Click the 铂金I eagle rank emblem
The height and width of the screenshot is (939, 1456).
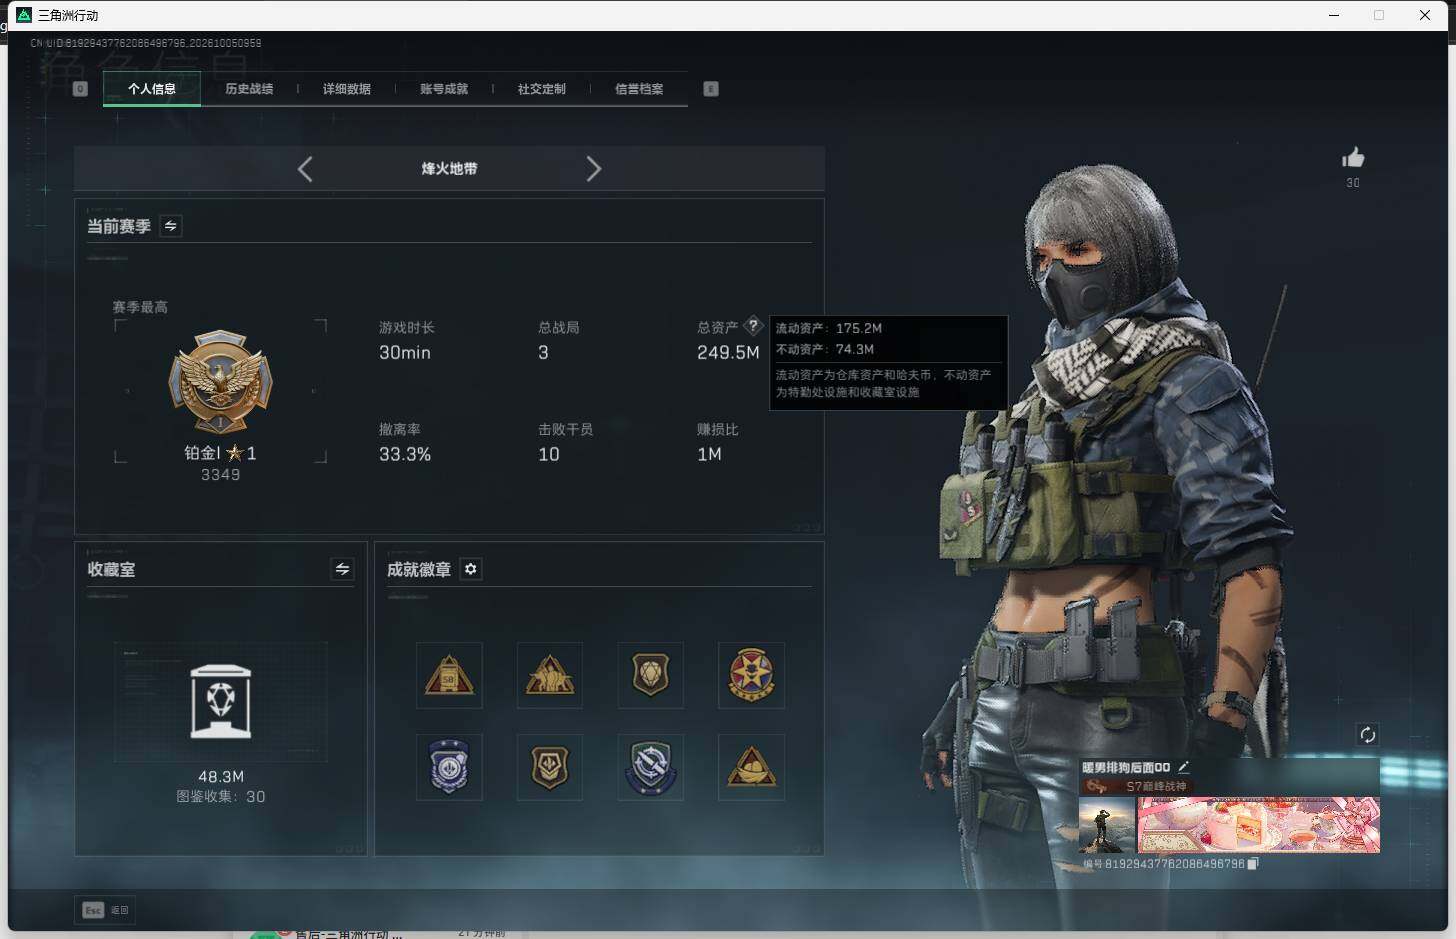[220, 382]
